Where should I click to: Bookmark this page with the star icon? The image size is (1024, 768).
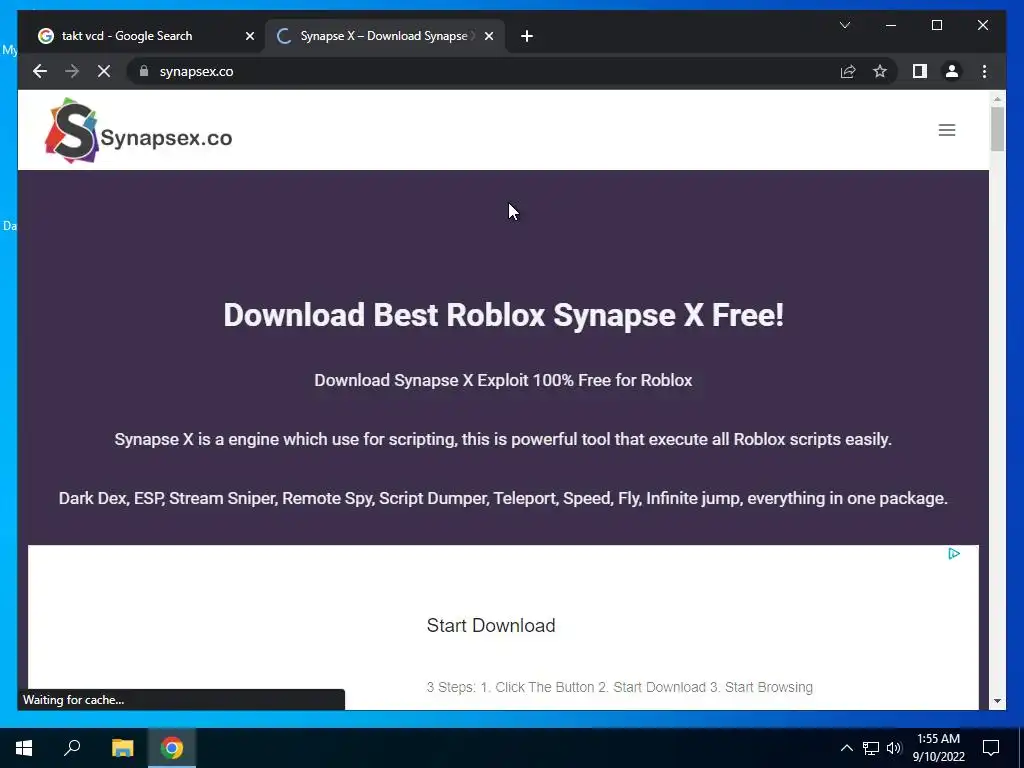coord(880,71)
